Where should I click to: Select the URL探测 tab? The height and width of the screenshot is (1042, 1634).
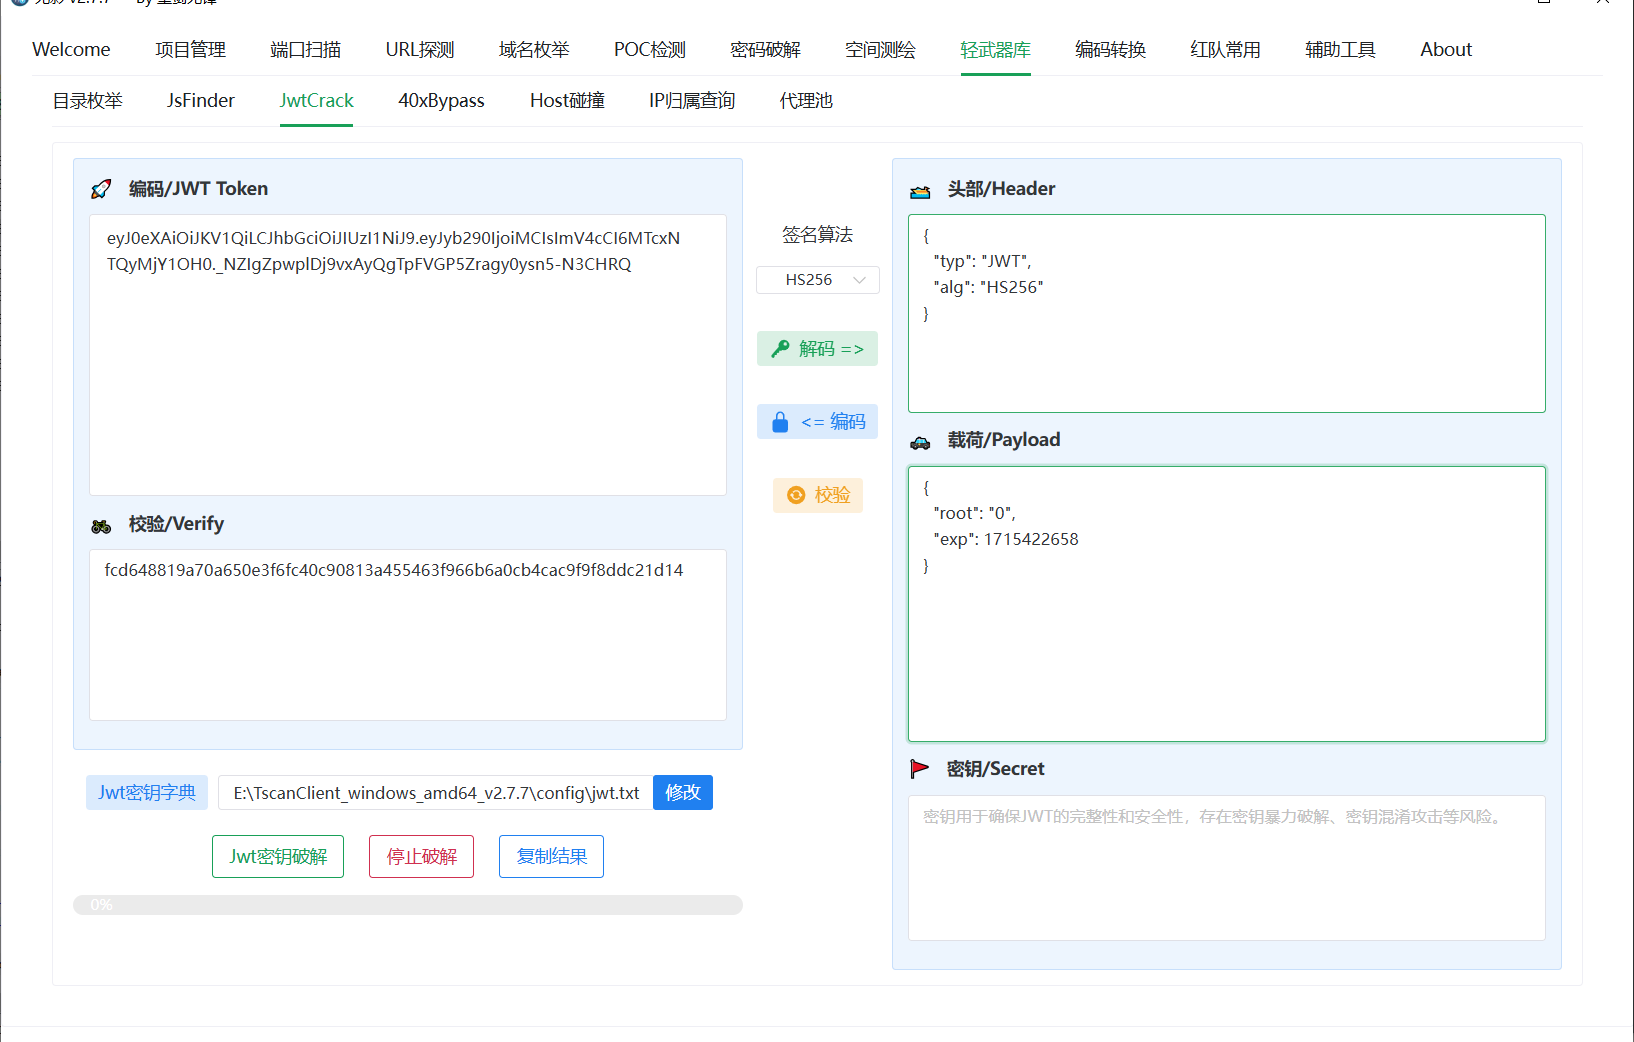(420, 49)
